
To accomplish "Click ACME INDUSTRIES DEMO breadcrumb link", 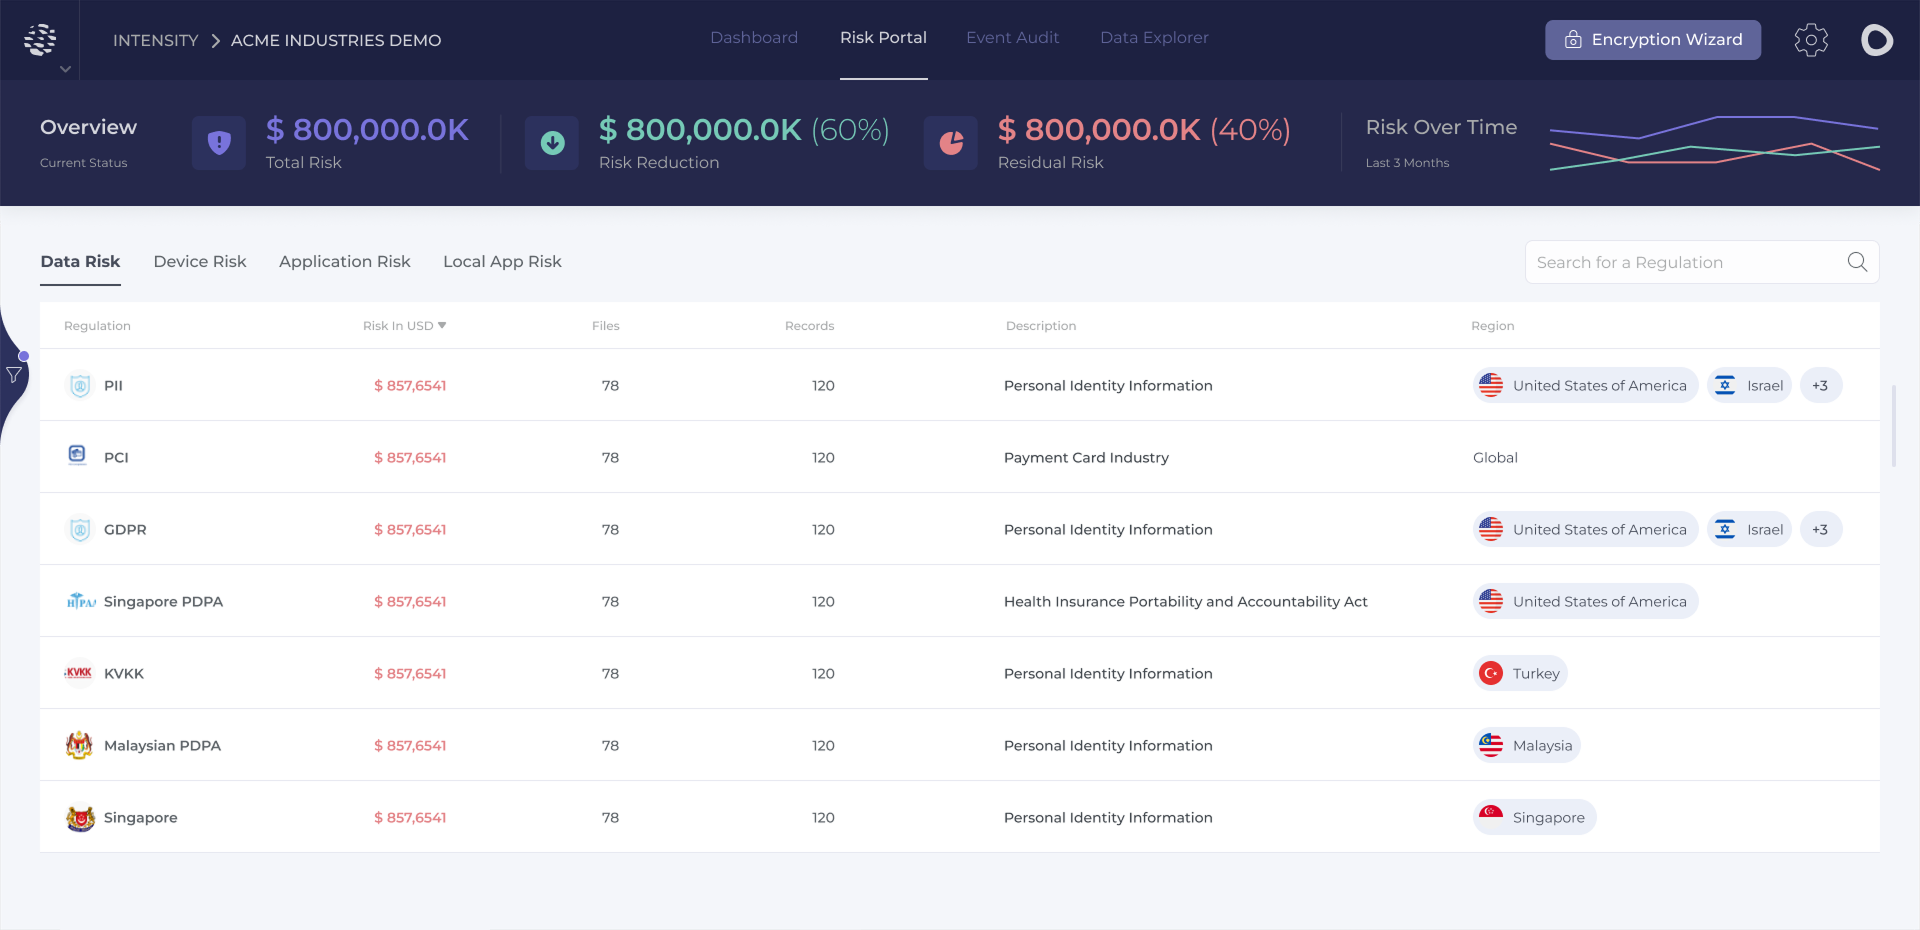I will [x=336, y=41].
